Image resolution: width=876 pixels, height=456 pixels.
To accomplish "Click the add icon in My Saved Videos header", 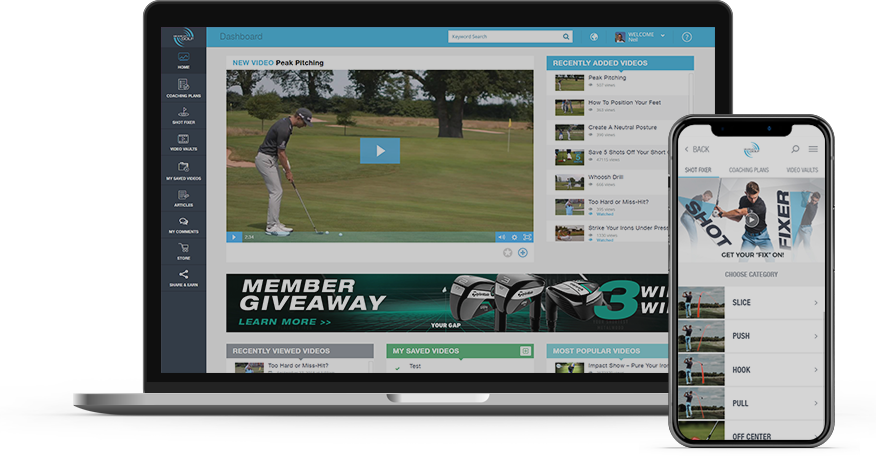I will pyautogui.click(x=525, y=351).
